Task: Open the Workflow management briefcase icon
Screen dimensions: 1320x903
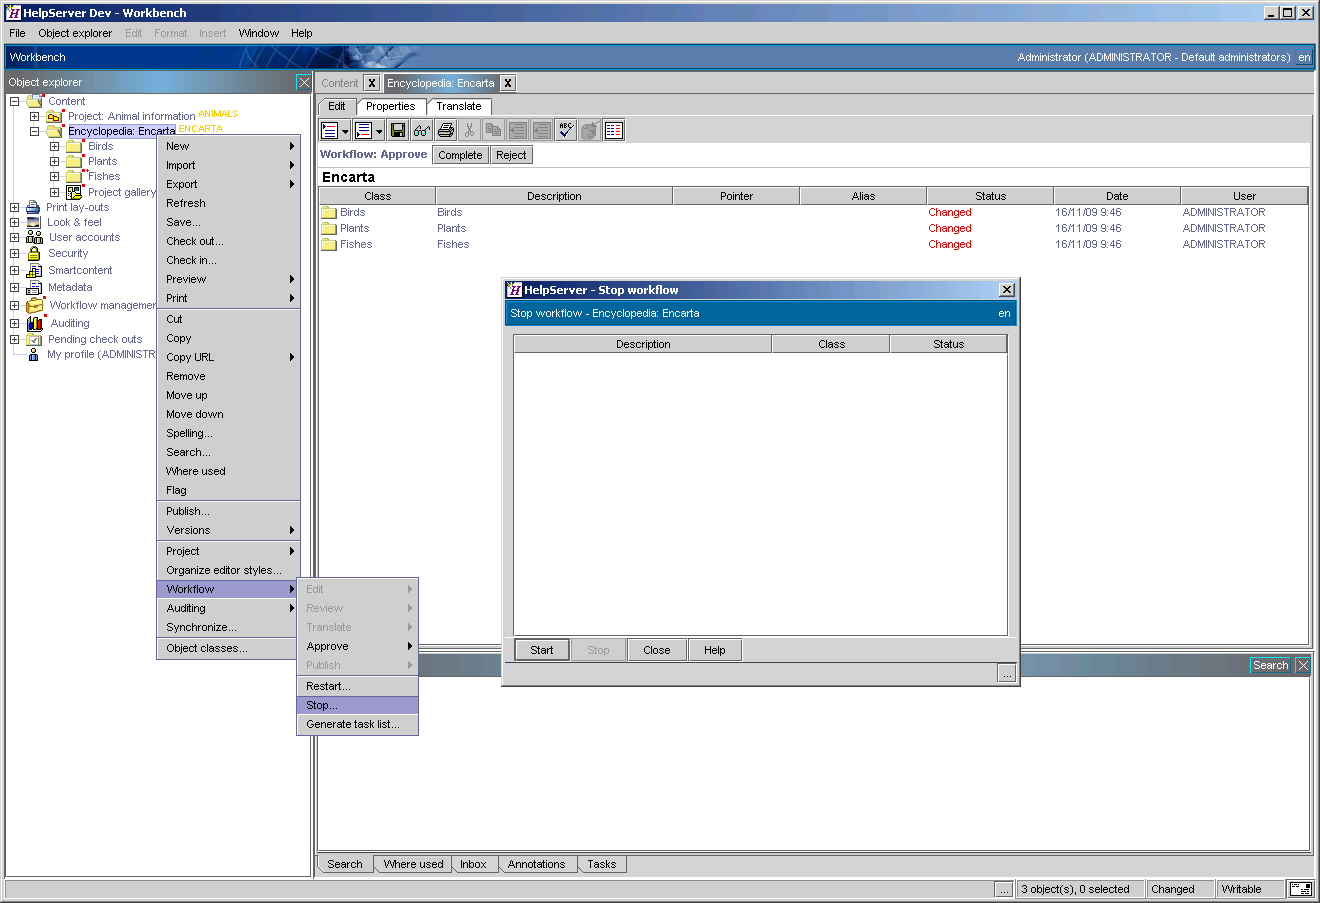Action: coord(33,305)
